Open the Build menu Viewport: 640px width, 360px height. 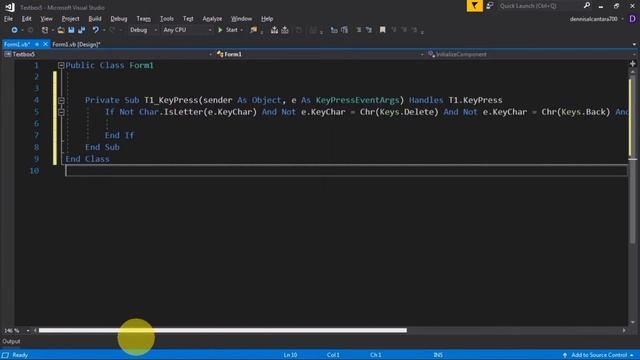point(95,19)
